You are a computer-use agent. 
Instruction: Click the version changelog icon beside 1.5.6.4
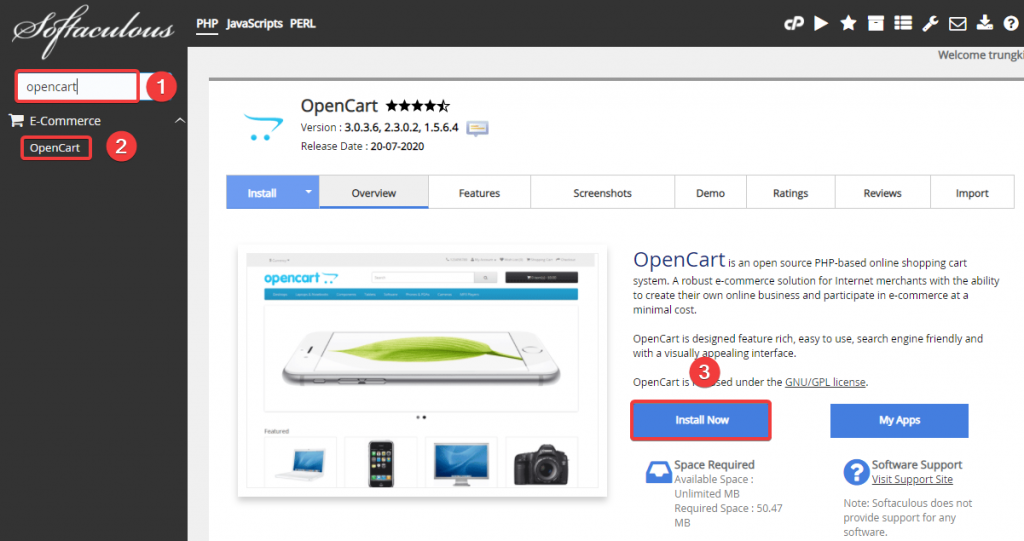point(477,128)
